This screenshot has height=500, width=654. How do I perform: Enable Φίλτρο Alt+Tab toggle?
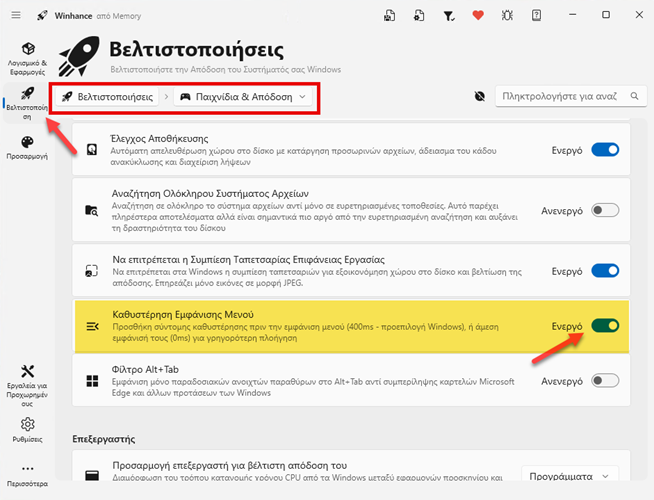point(605,381)
